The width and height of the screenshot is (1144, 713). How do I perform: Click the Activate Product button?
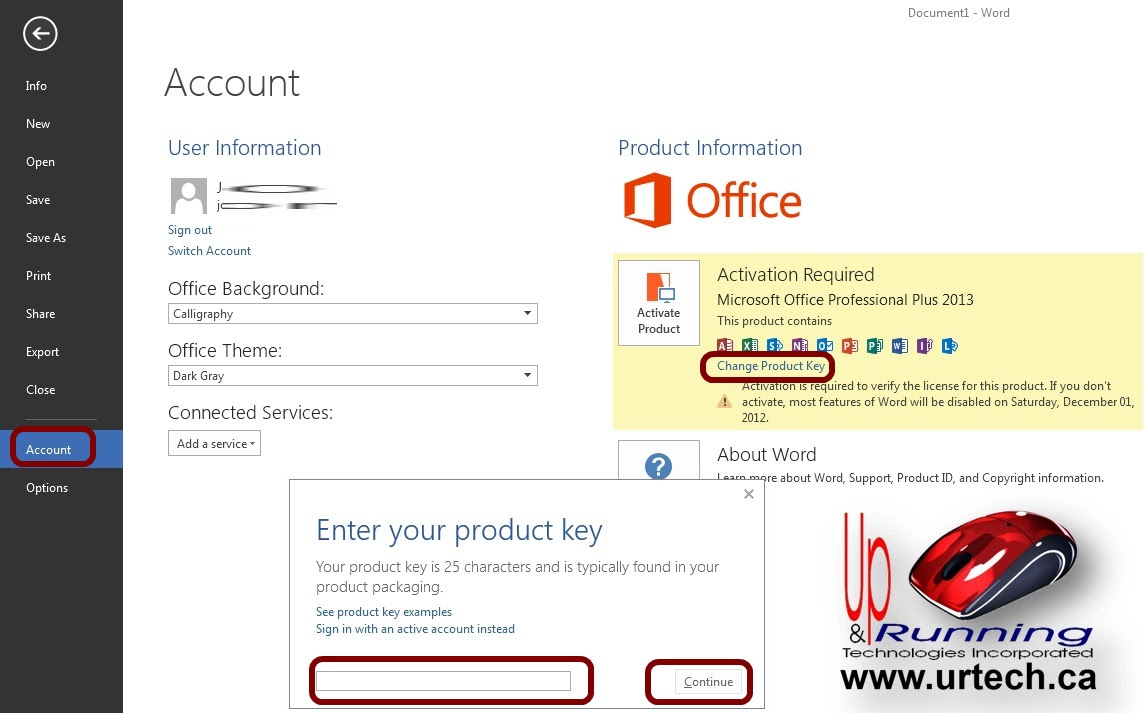click(x=659, y=303)
